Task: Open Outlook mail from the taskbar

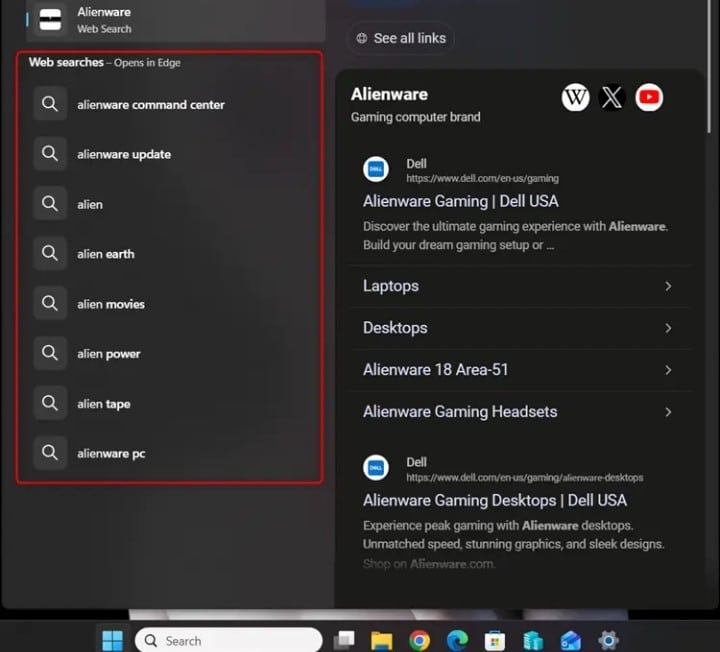Action: coord(571,640)
